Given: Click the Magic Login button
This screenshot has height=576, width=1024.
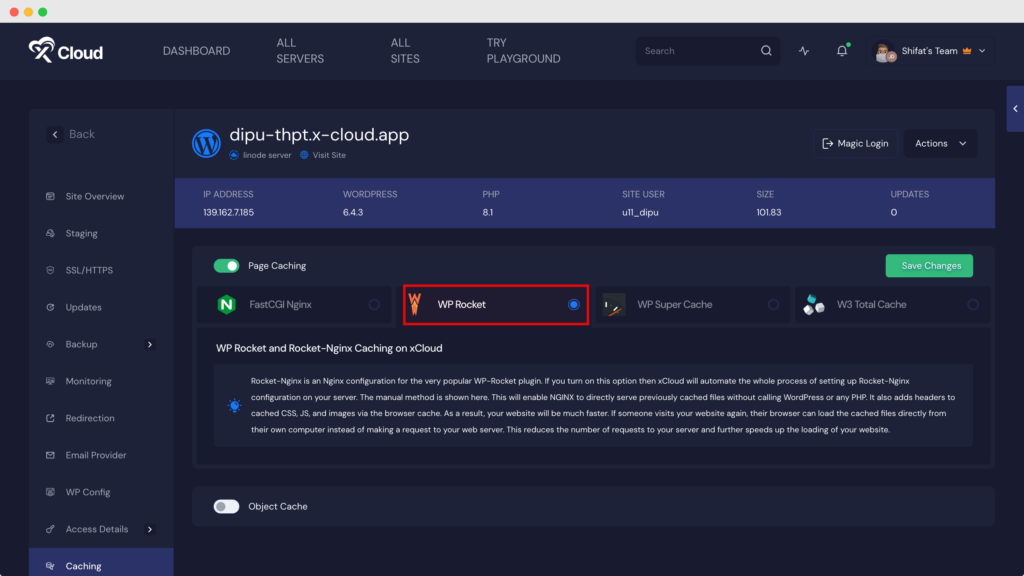Looking at the screenshot, I should (854, 143).
